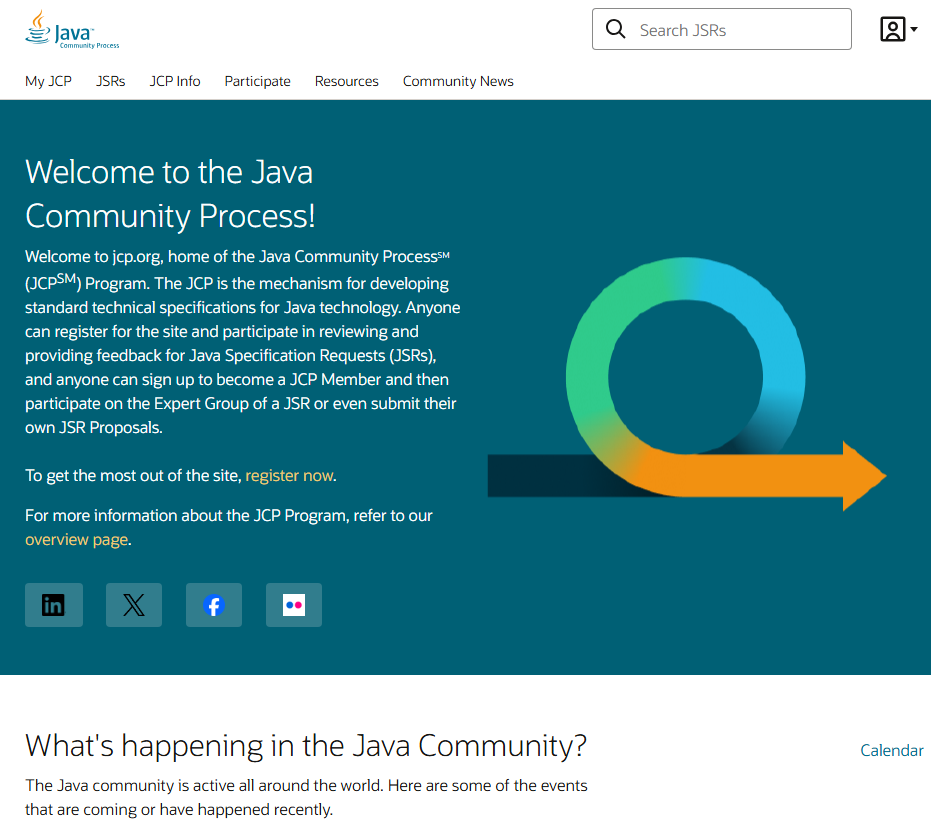Viewport: 931px width, 833px height.
Task: Follow the 'register now' link
Action: pos(289,476)
